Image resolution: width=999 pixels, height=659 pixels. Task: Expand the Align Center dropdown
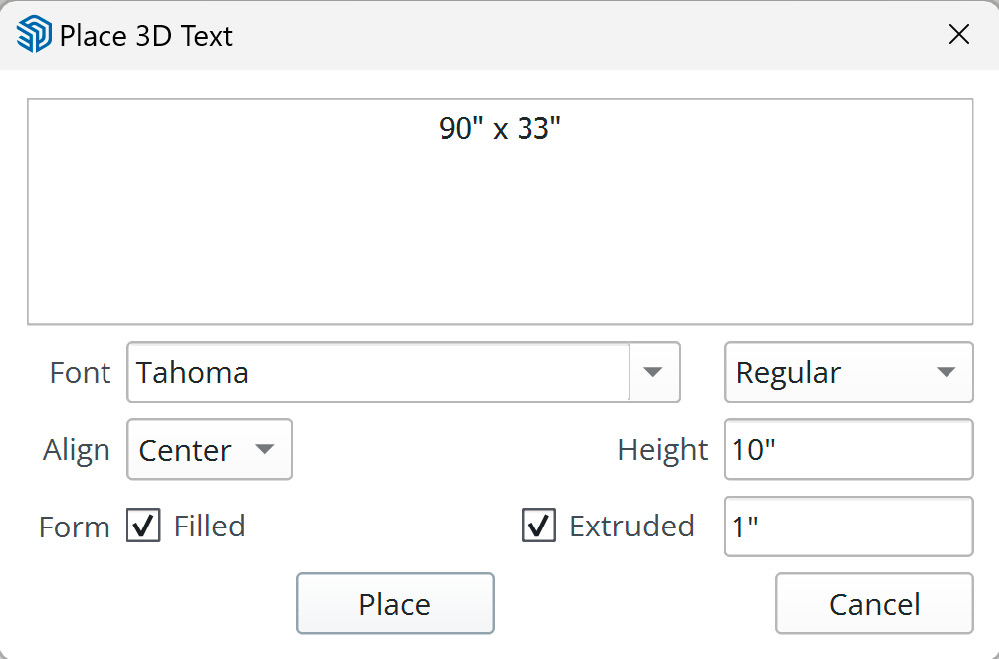(x=210, y=449)
